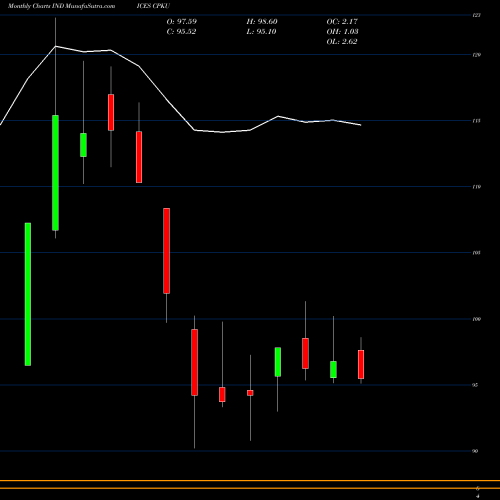The width and height of the screenshot is (500, 500).
Task: Click the C: 95.52 close value
Action: click(x=181, y=32)
